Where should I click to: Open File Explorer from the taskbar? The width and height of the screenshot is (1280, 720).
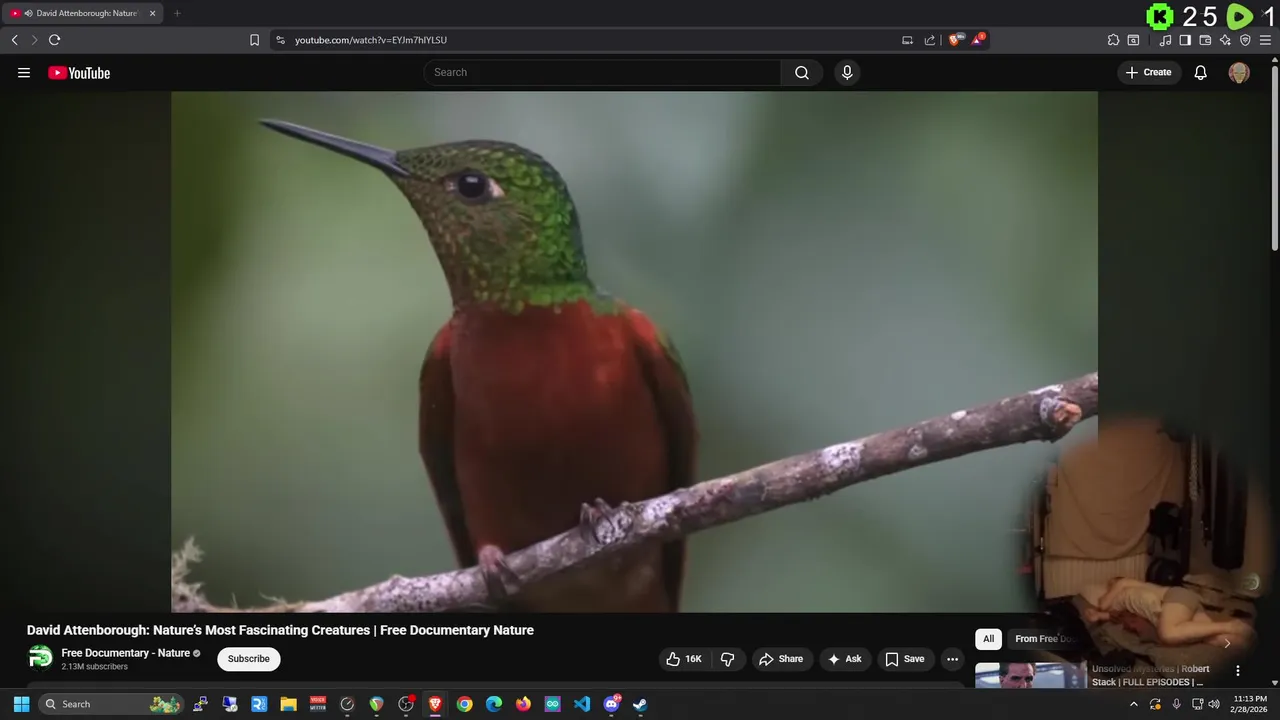click(x=289, y=704)
